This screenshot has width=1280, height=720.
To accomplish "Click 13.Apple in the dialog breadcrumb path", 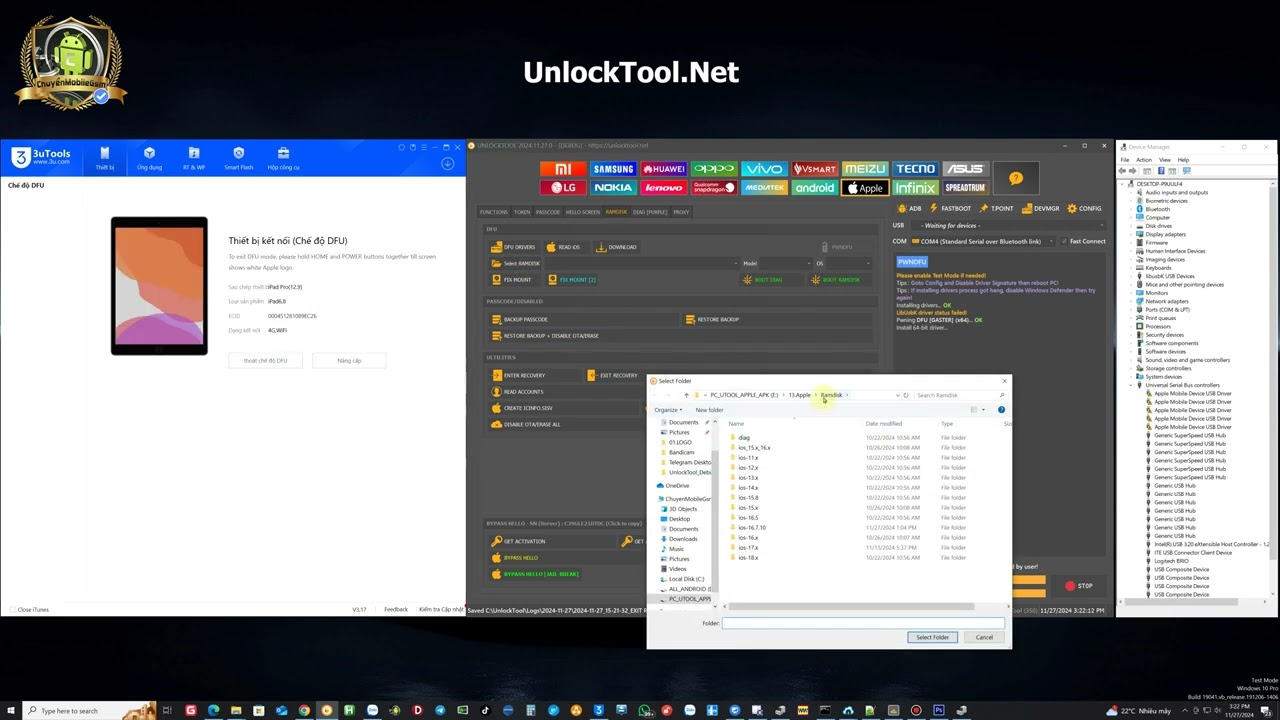I will 799,395.
